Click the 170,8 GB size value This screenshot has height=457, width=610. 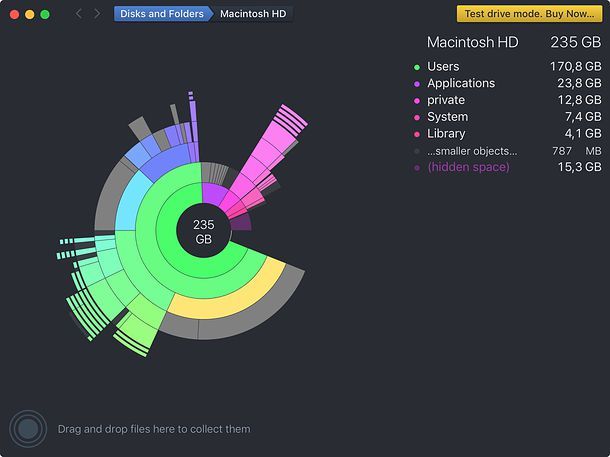point(575,67)
